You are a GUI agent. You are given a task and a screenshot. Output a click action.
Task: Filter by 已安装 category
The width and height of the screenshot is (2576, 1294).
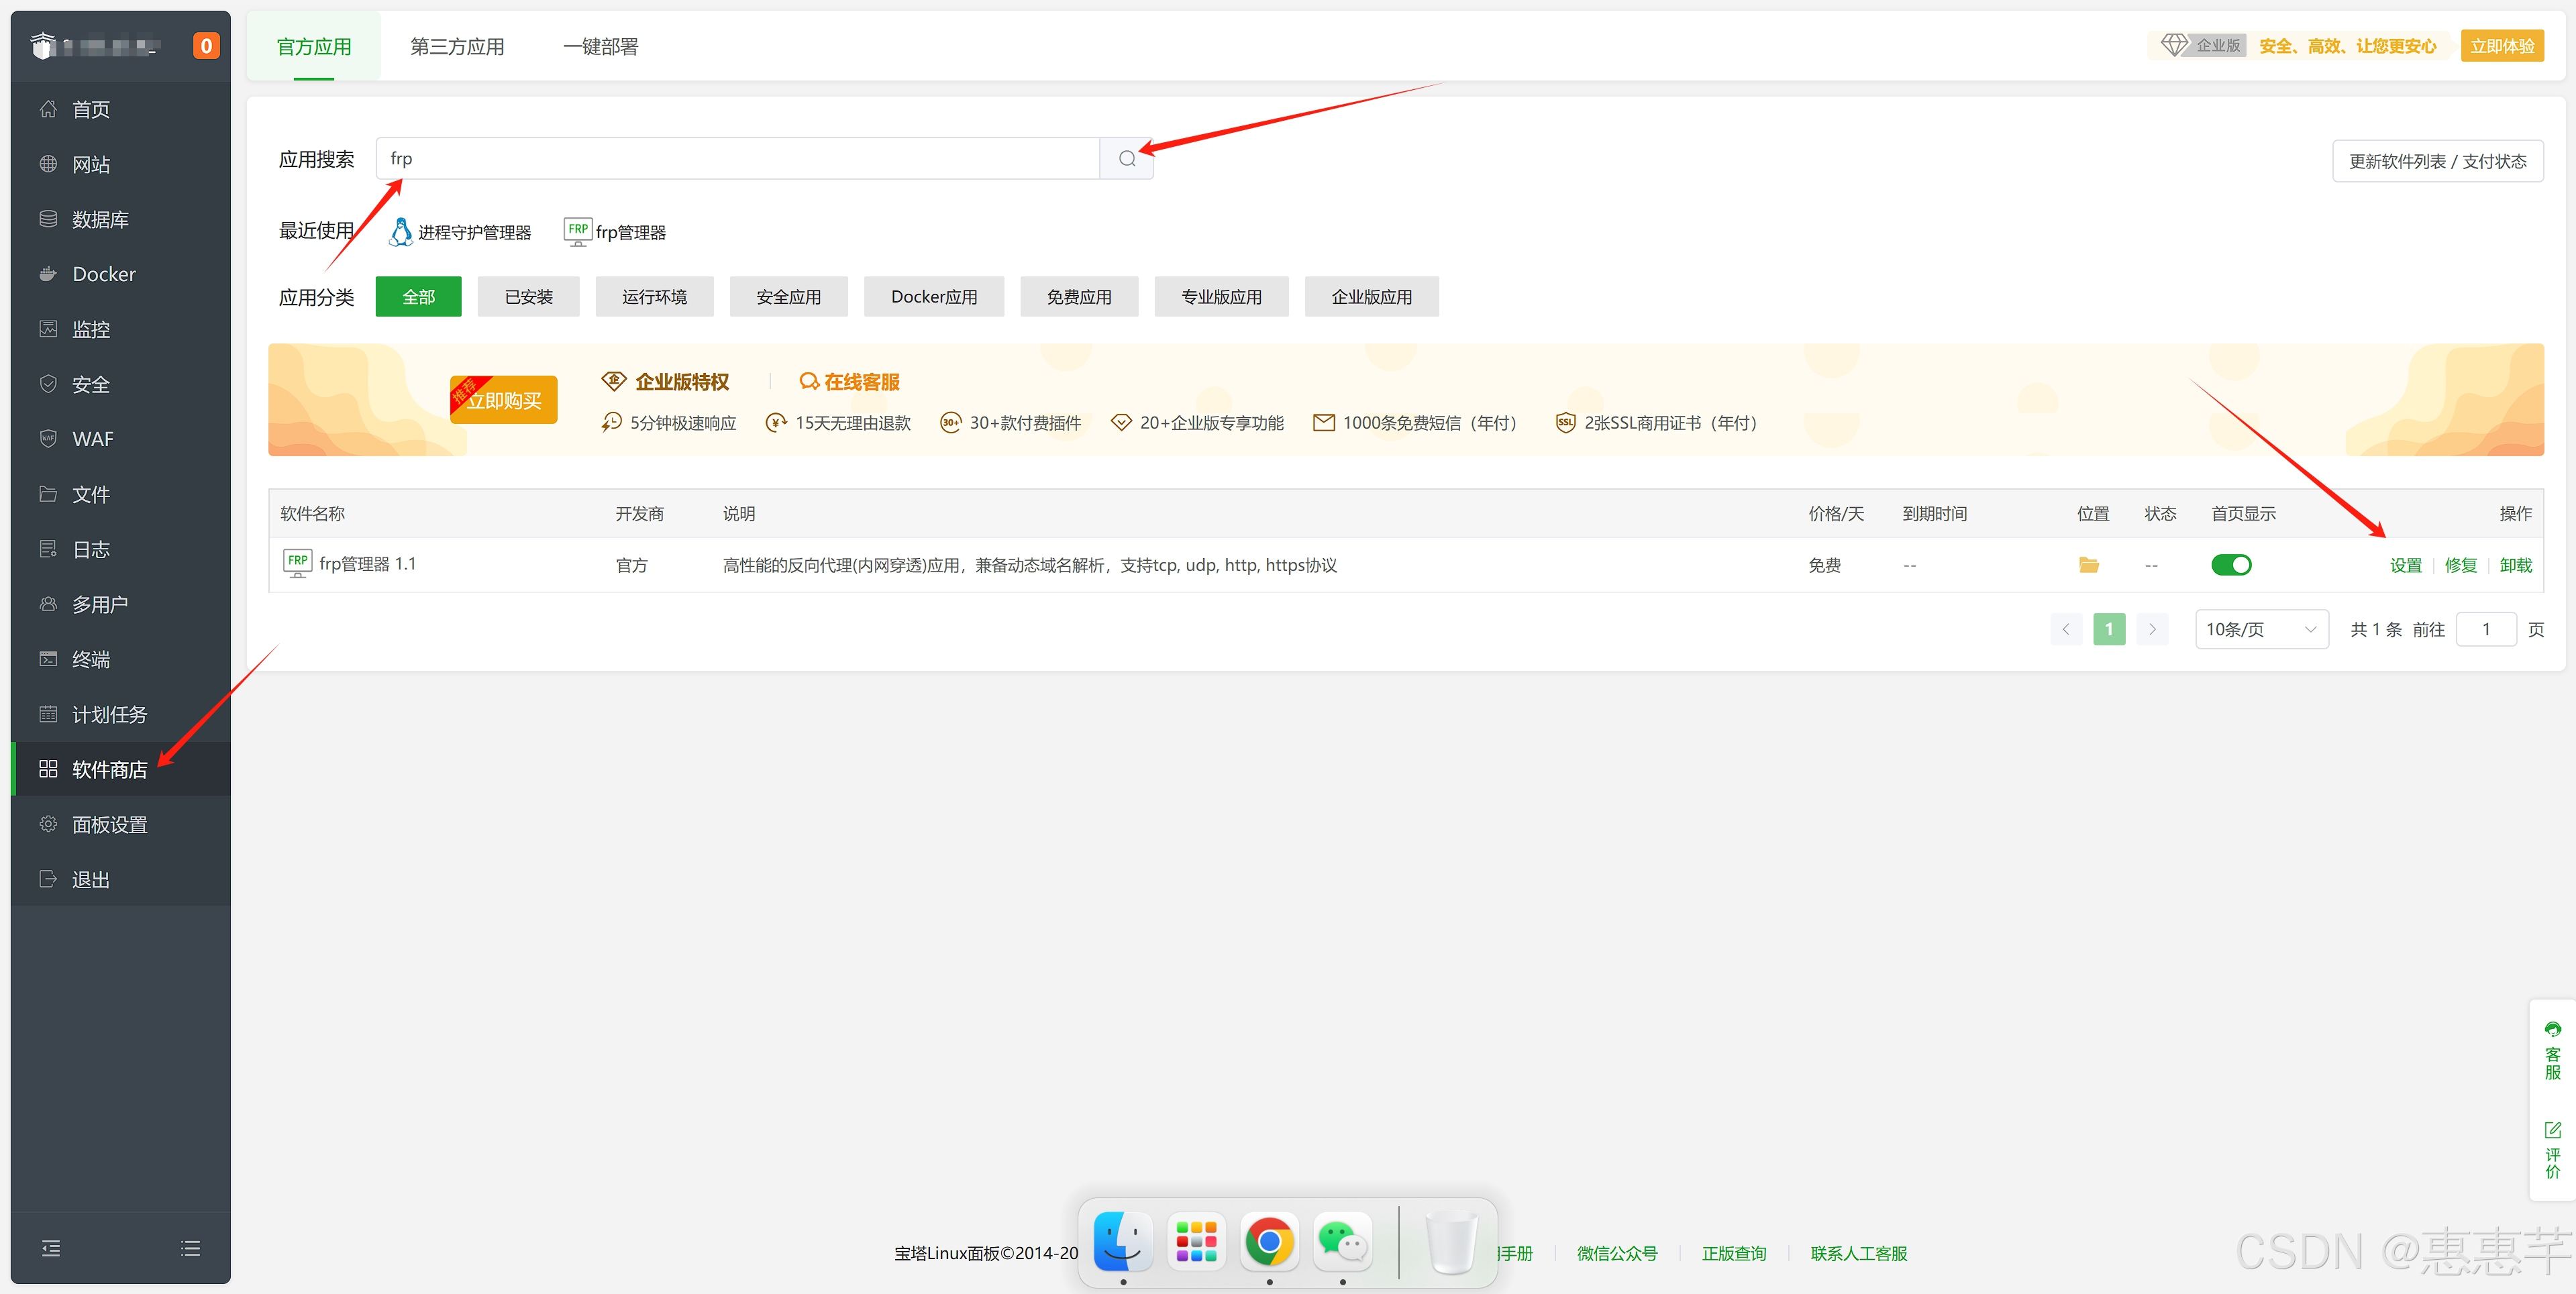tap(528, 297)
